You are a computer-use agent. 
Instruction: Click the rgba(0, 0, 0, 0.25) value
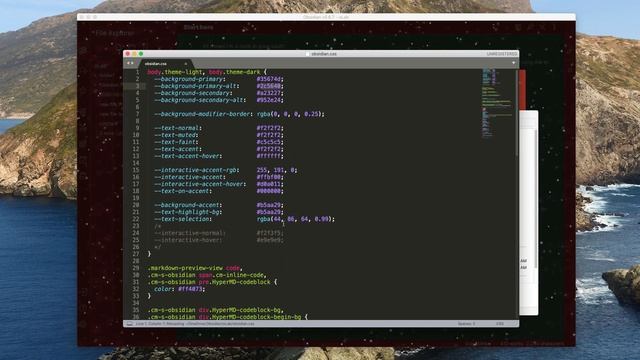tap(289, 114)
